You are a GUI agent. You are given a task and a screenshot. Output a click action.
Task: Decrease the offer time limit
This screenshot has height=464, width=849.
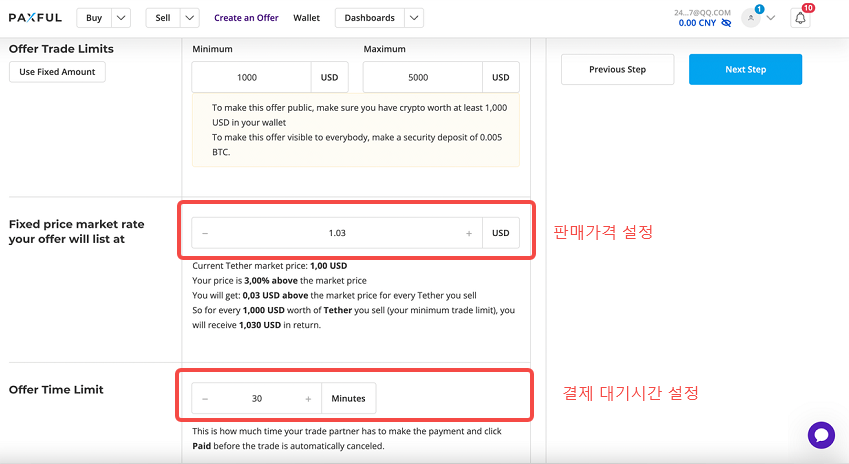coord(205,399)
